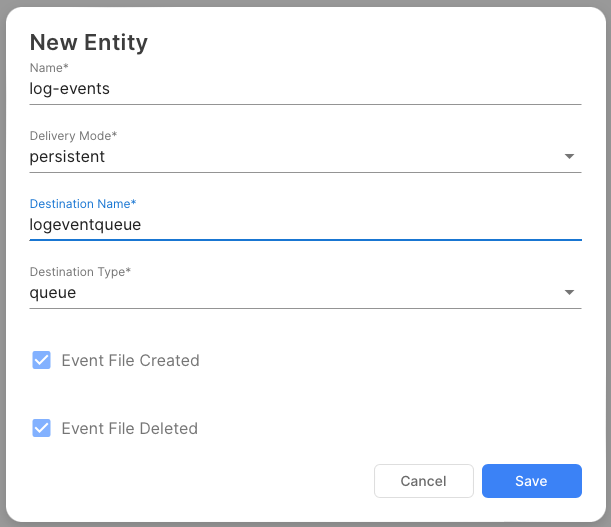Click the Event File Deleted label text
This screenshot has height=527, width=611.
pos(129,428)
